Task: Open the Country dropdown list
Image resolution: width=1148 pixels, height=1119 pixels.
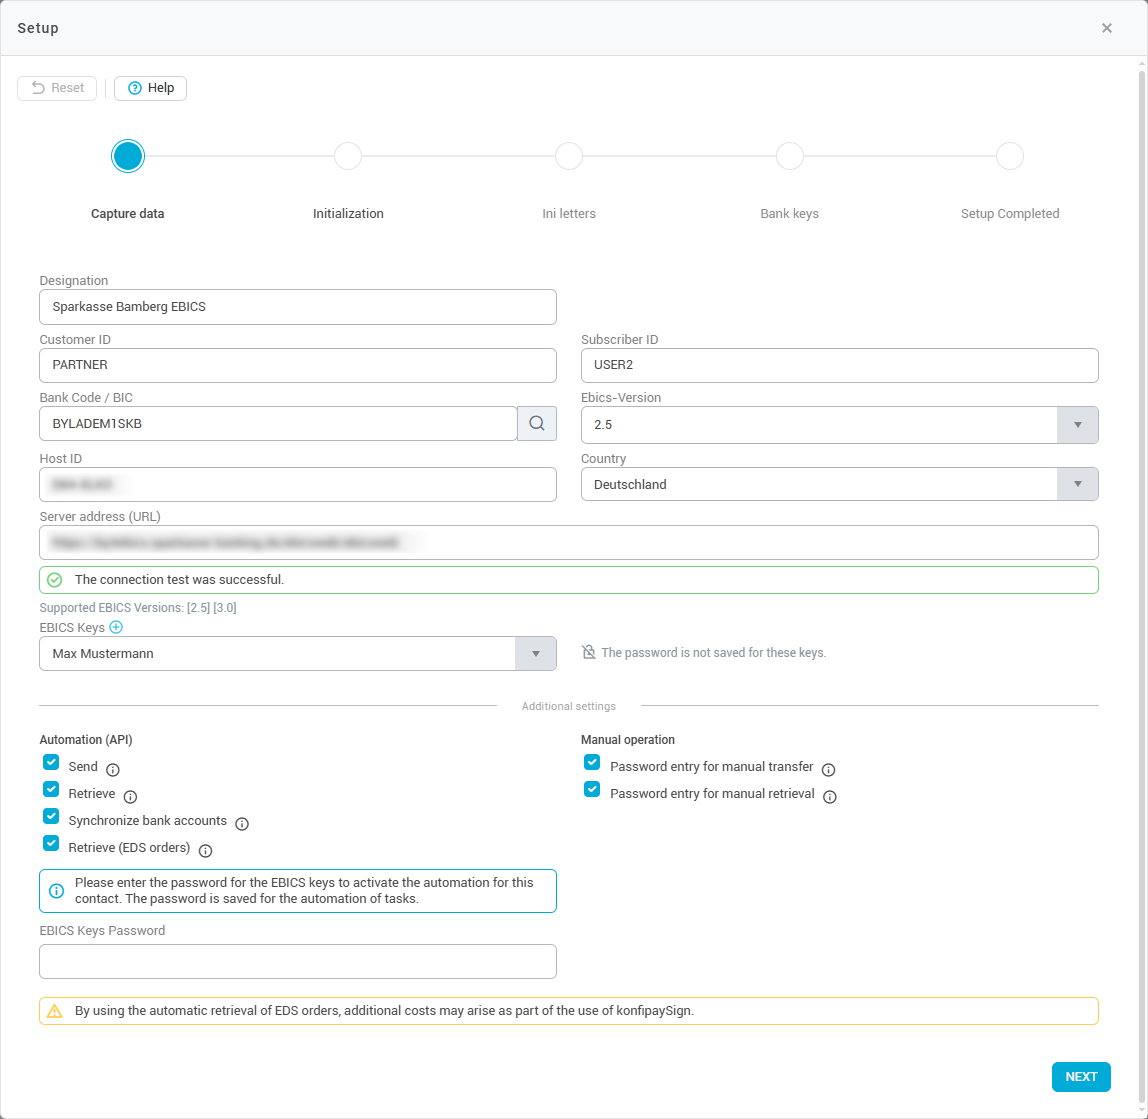Action: 1077,485
